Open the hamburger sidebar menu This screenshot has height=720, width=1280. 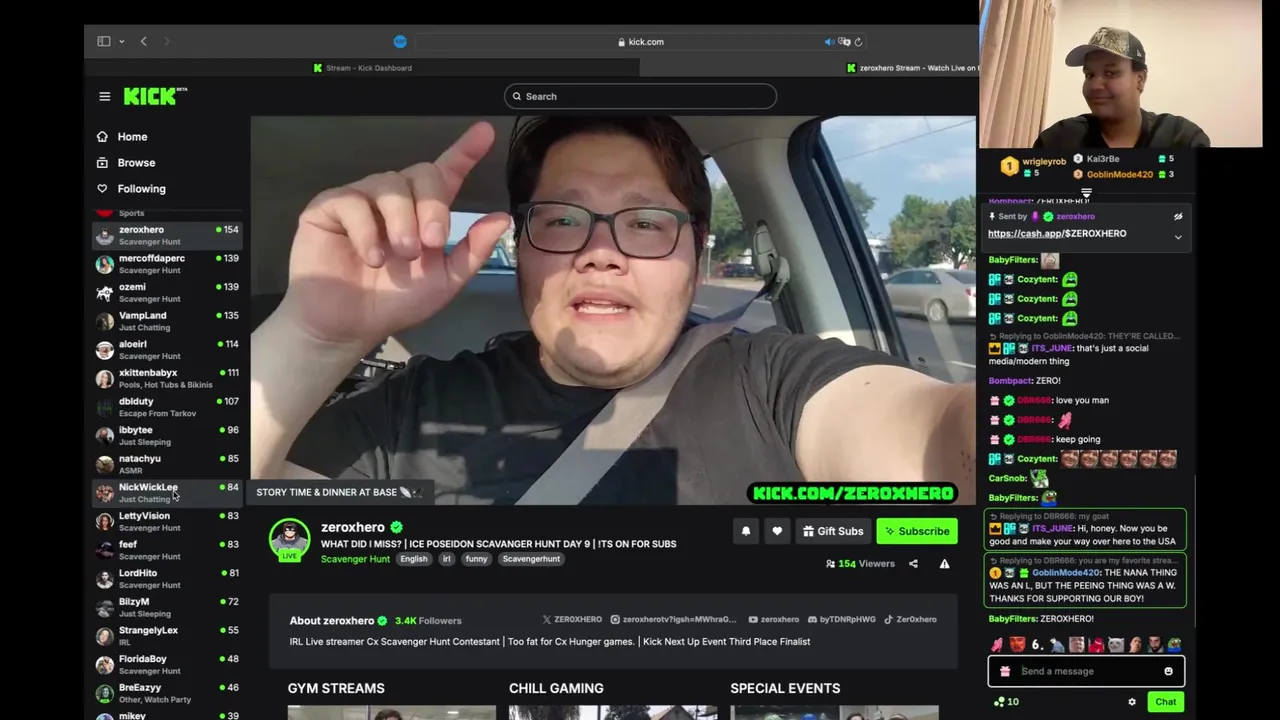tap(104, 96)
